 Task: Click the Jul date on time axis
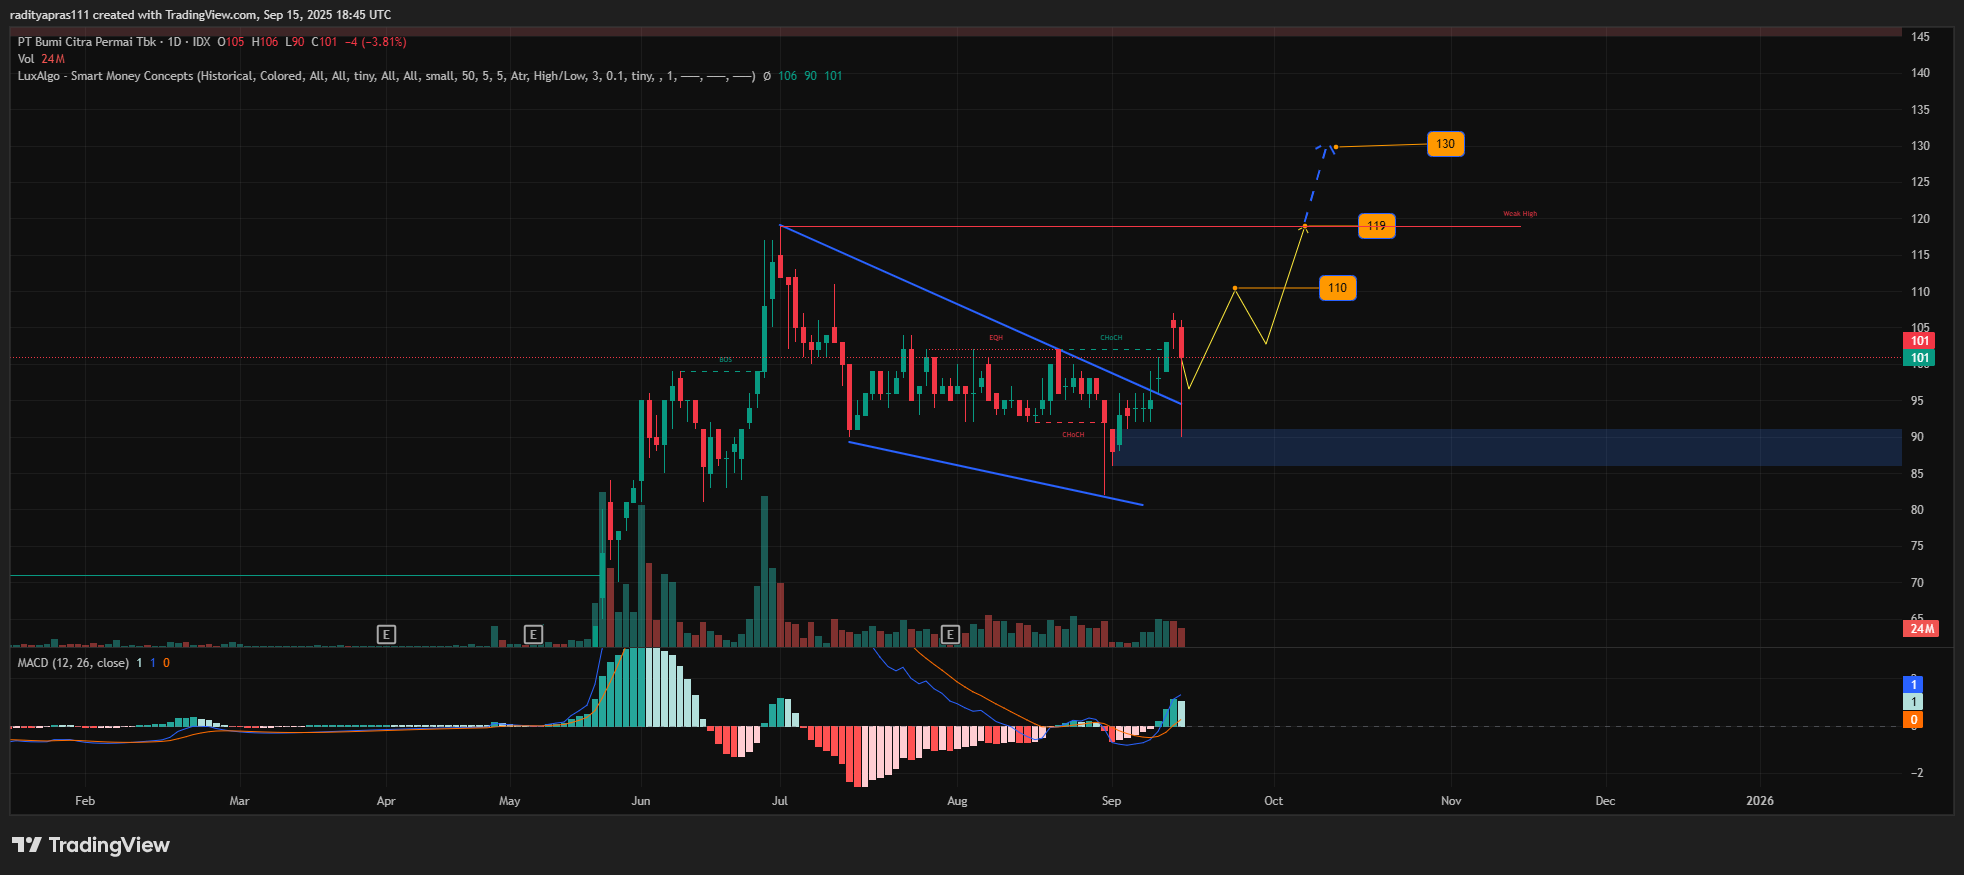pos(780,801)
